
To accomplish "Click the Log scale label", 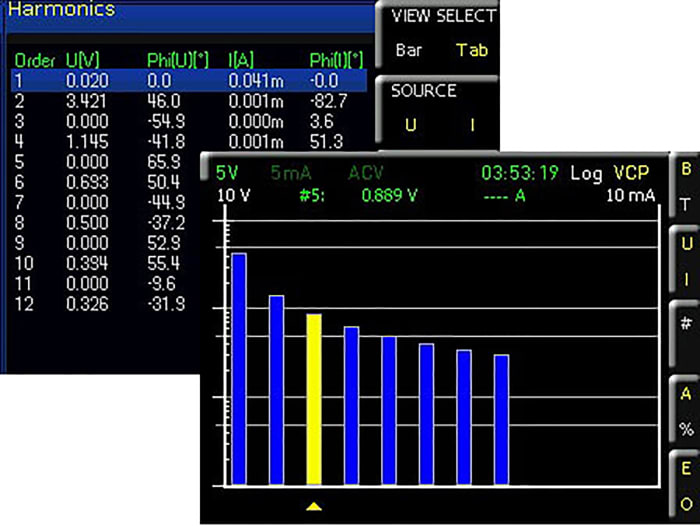I will pyautogui.click(x=587, y=173).
